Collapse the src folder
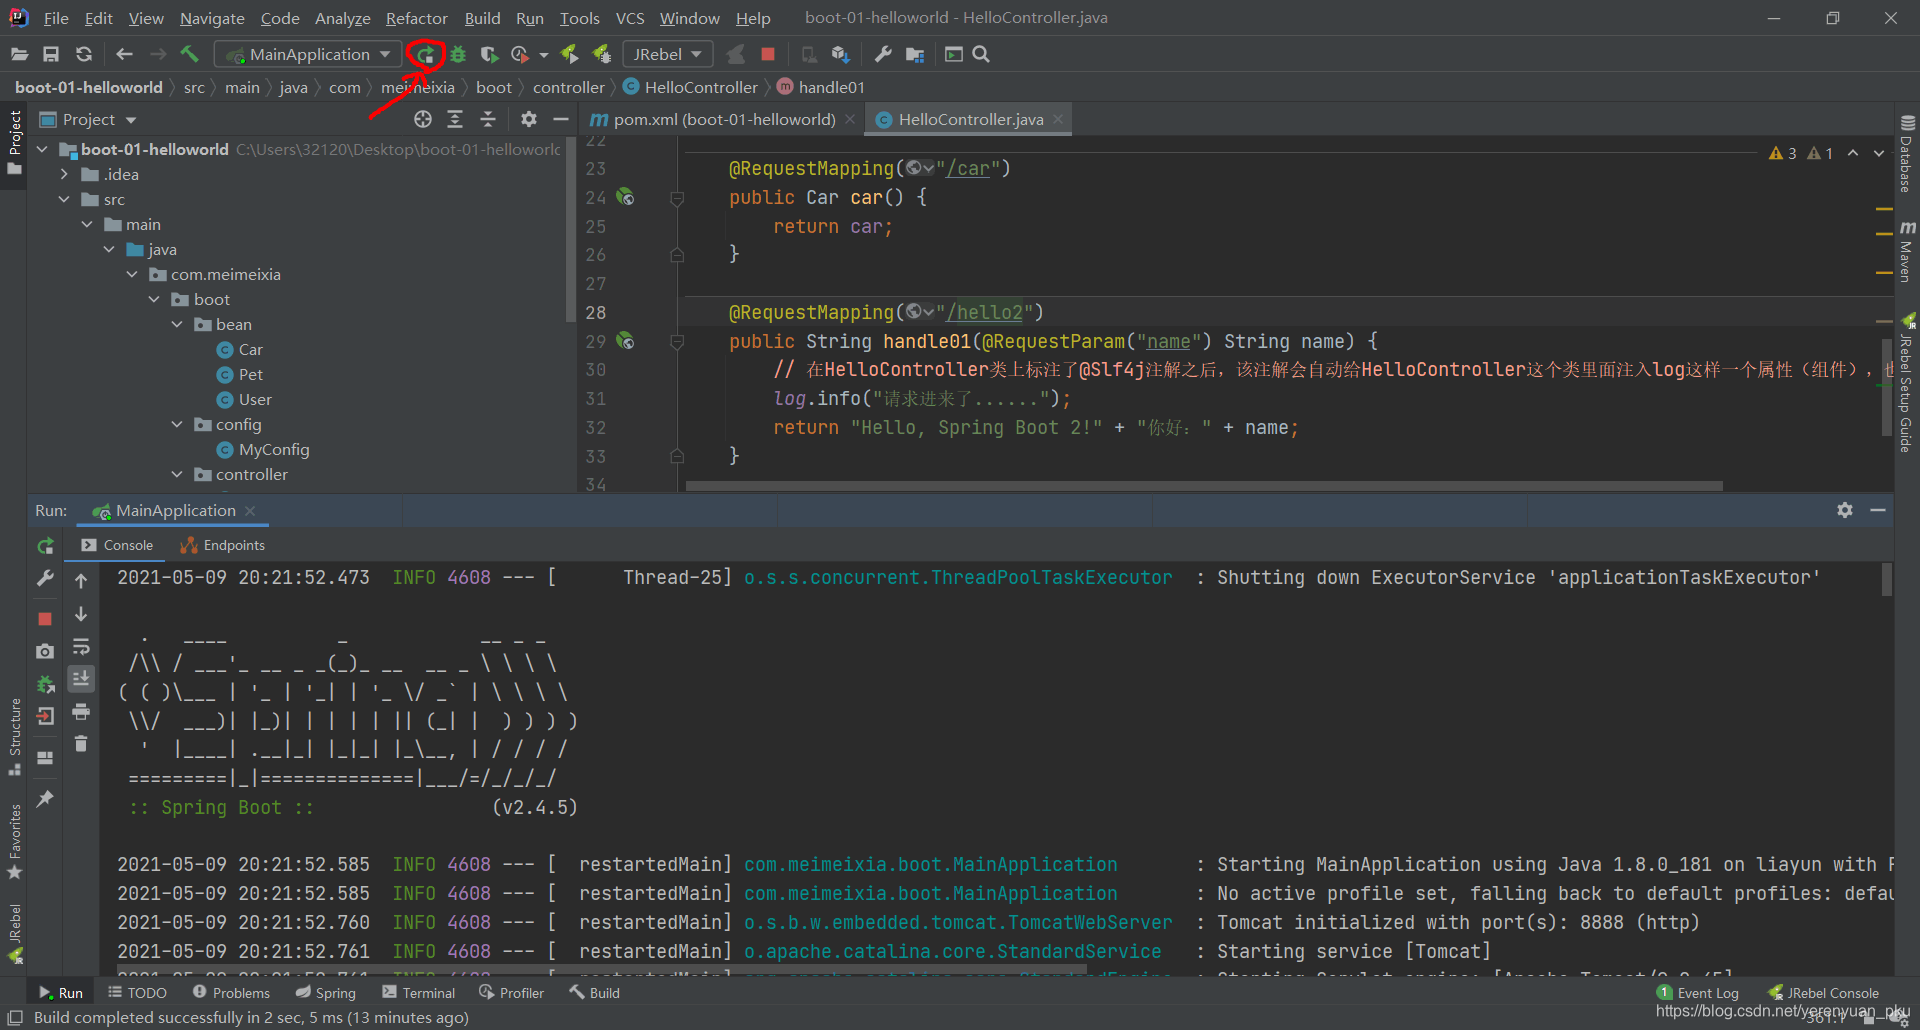This screenshot has height=1030, width=1920. pos(65,199)
